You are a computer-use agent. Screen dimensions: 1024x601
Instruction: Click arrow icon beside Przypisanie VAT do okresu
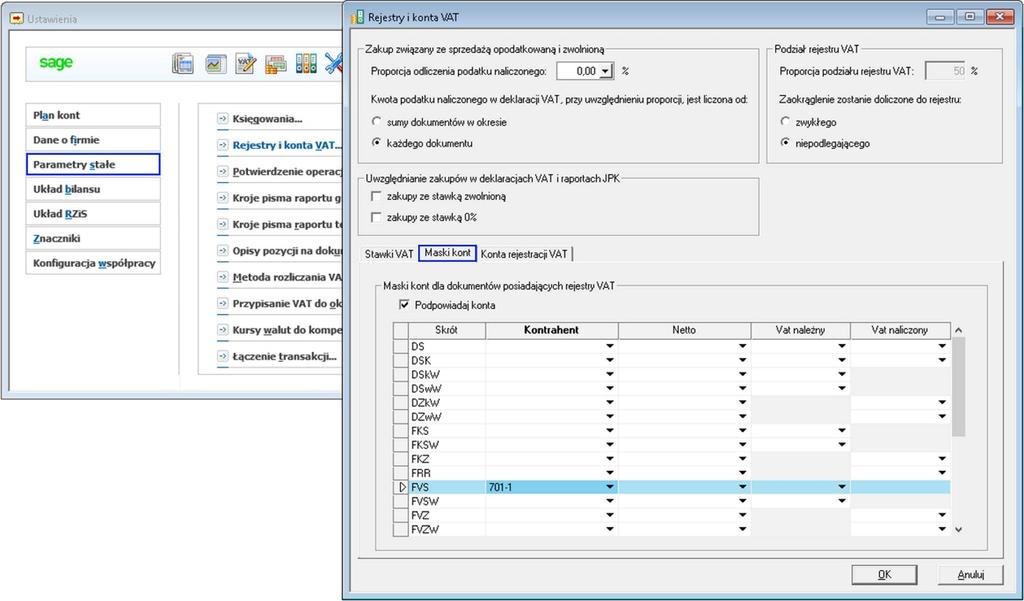click(223, 304)
